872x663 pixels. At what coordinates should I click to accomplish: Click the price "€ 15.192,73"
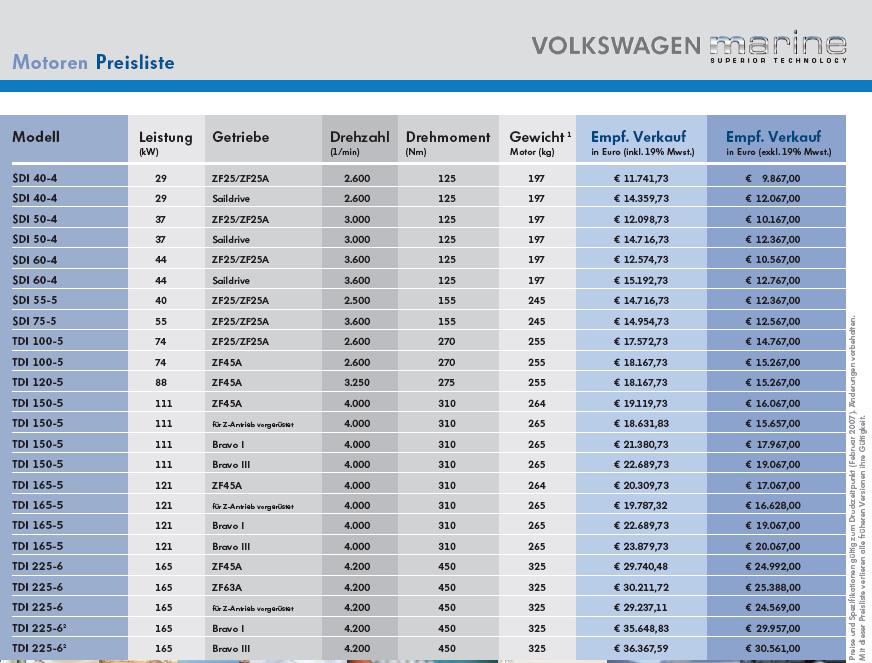point(641,281)
